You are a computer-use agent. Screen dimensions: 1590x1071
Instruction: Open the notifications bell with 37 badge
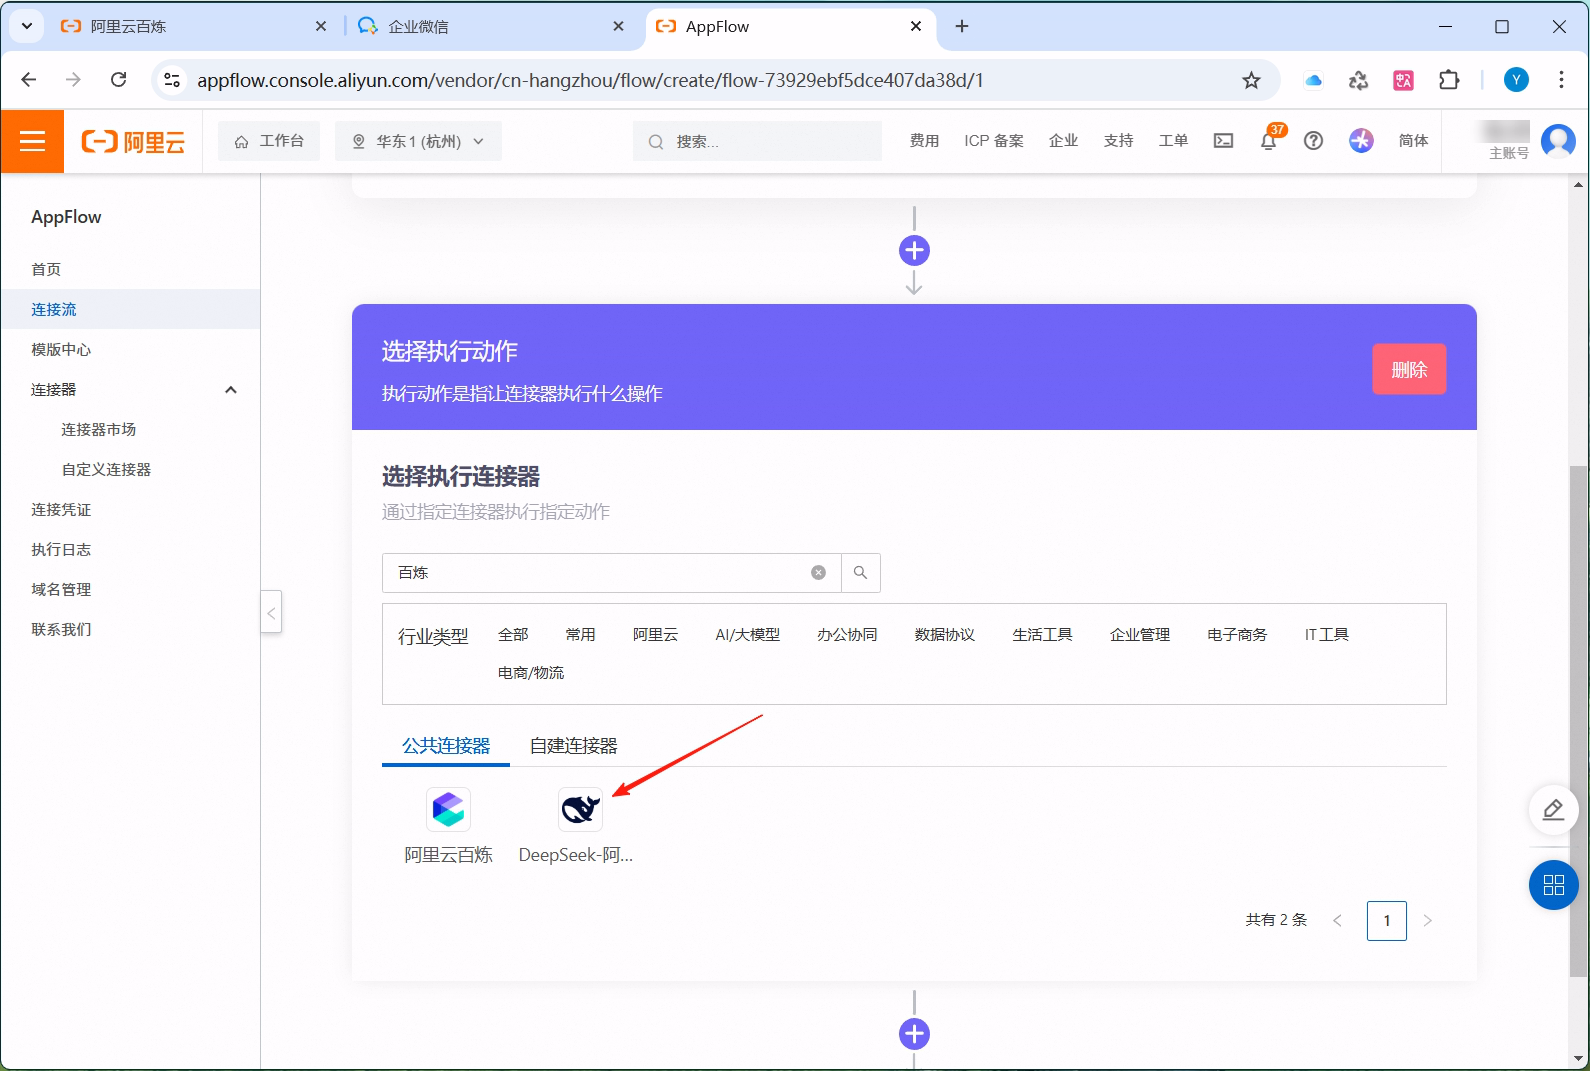[x=1269, y=140]
